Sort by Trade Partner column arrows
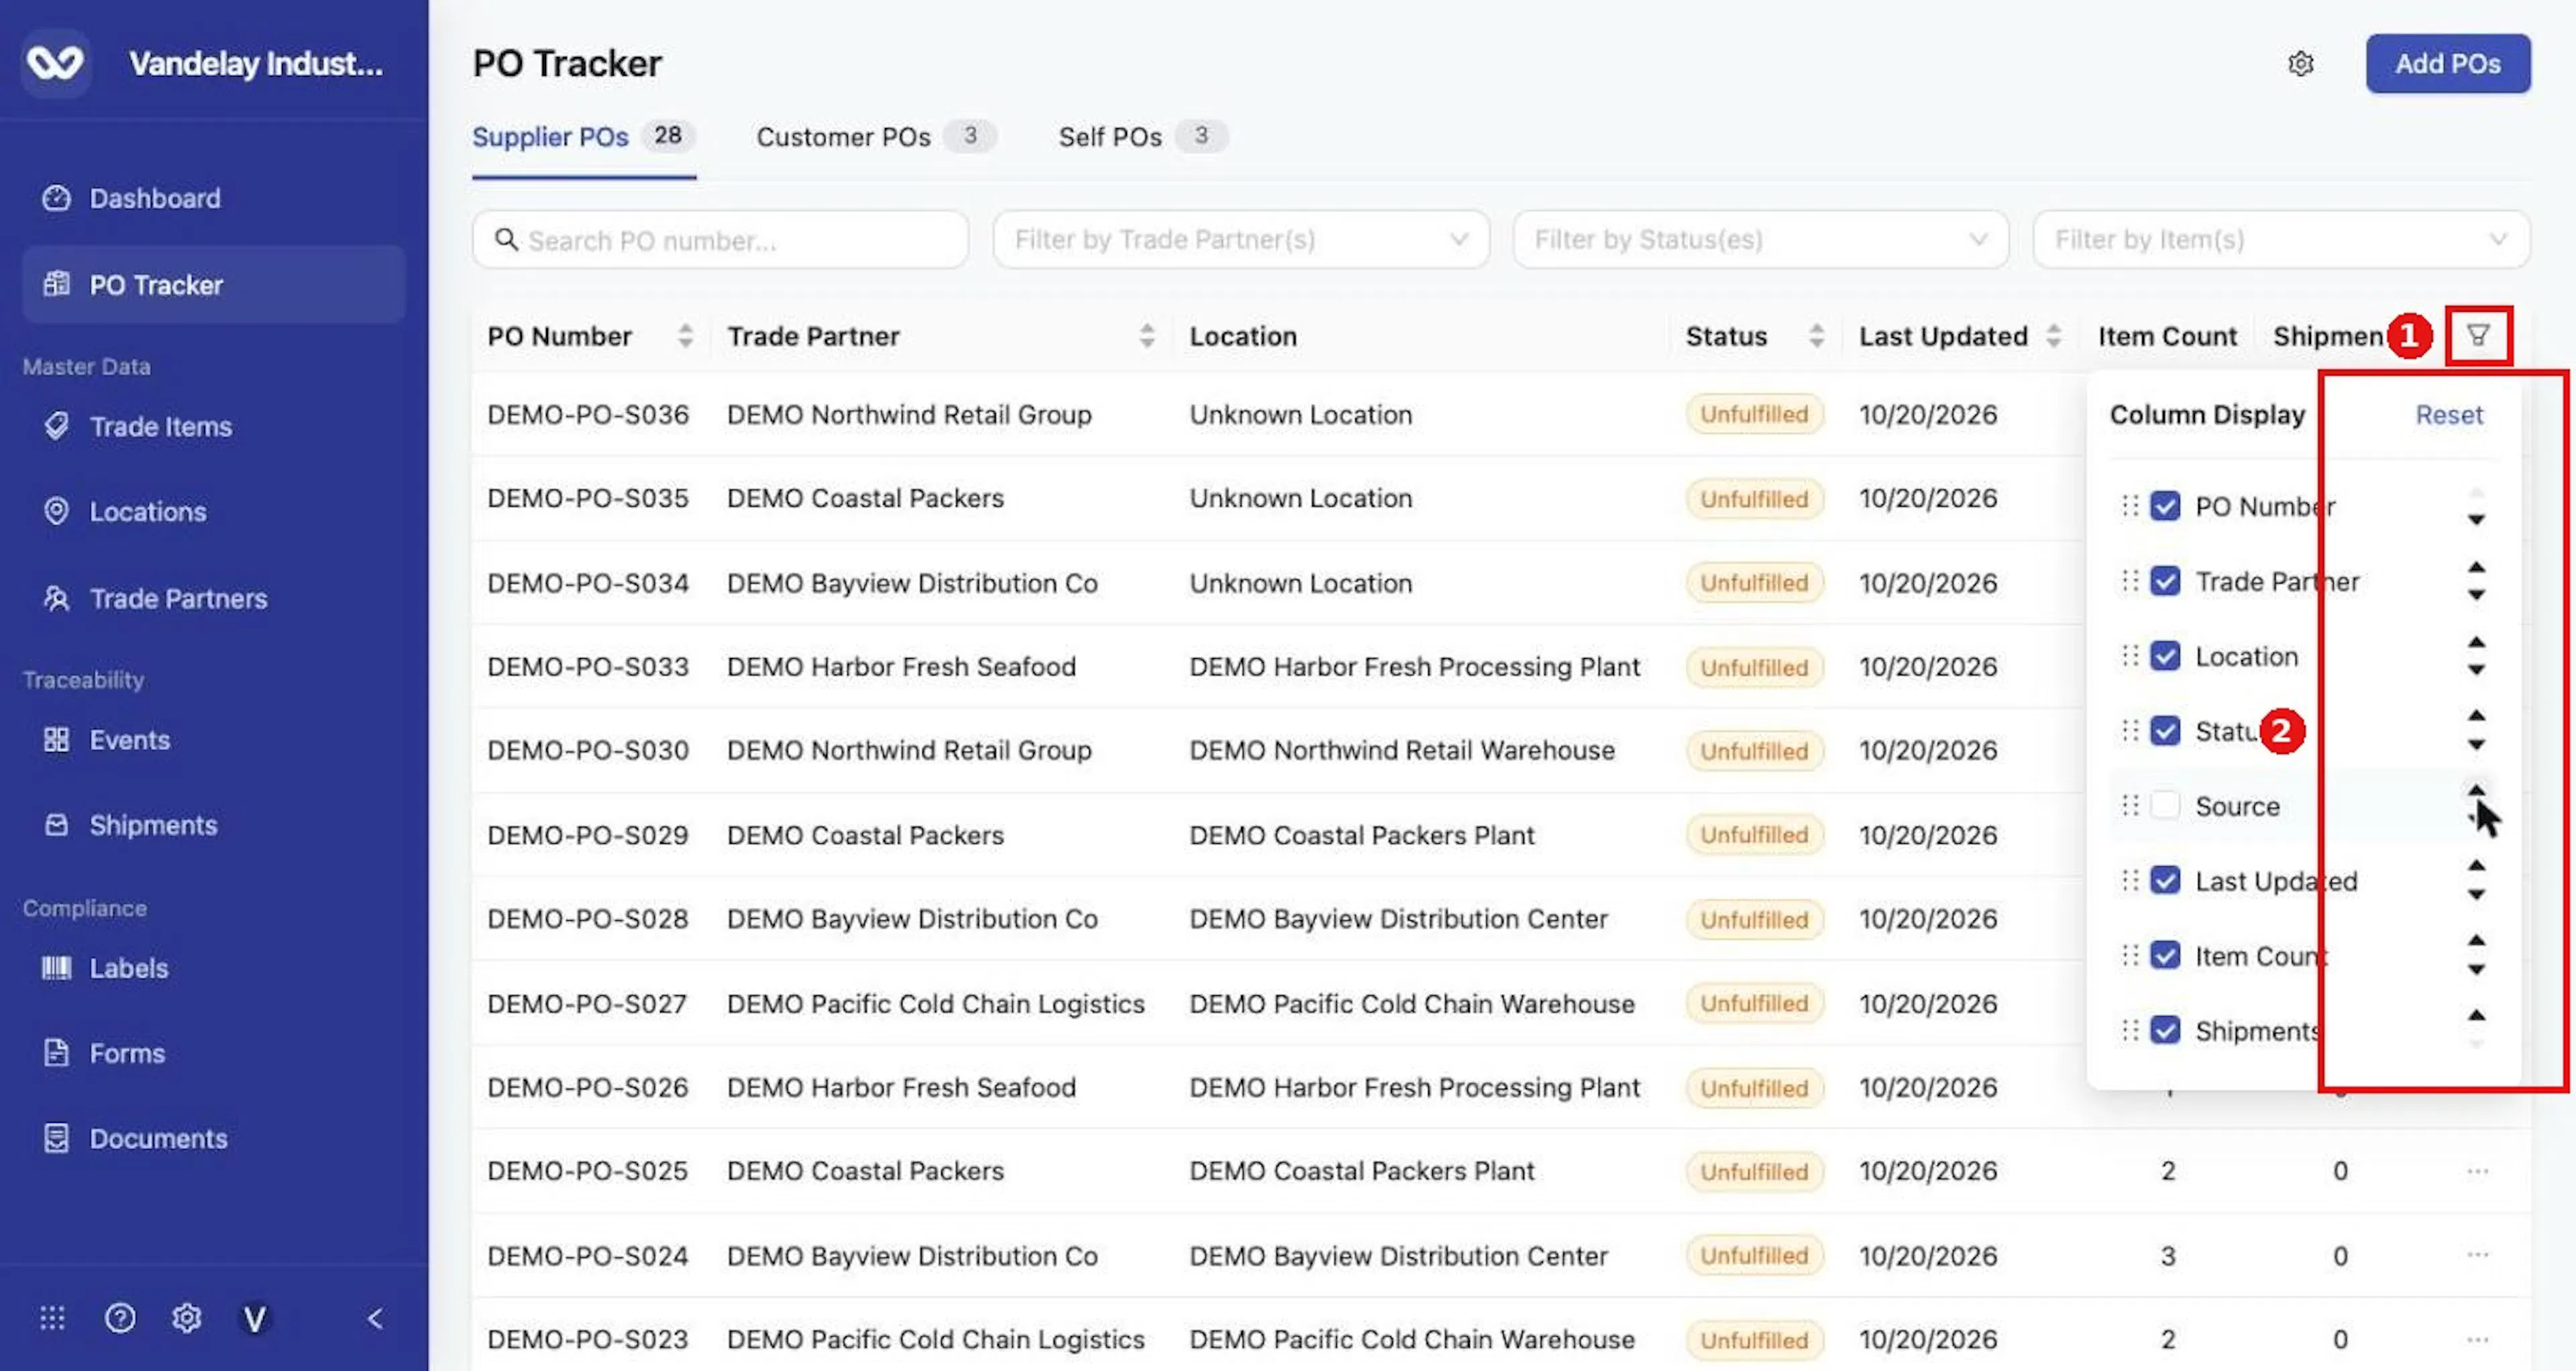 1147,336
